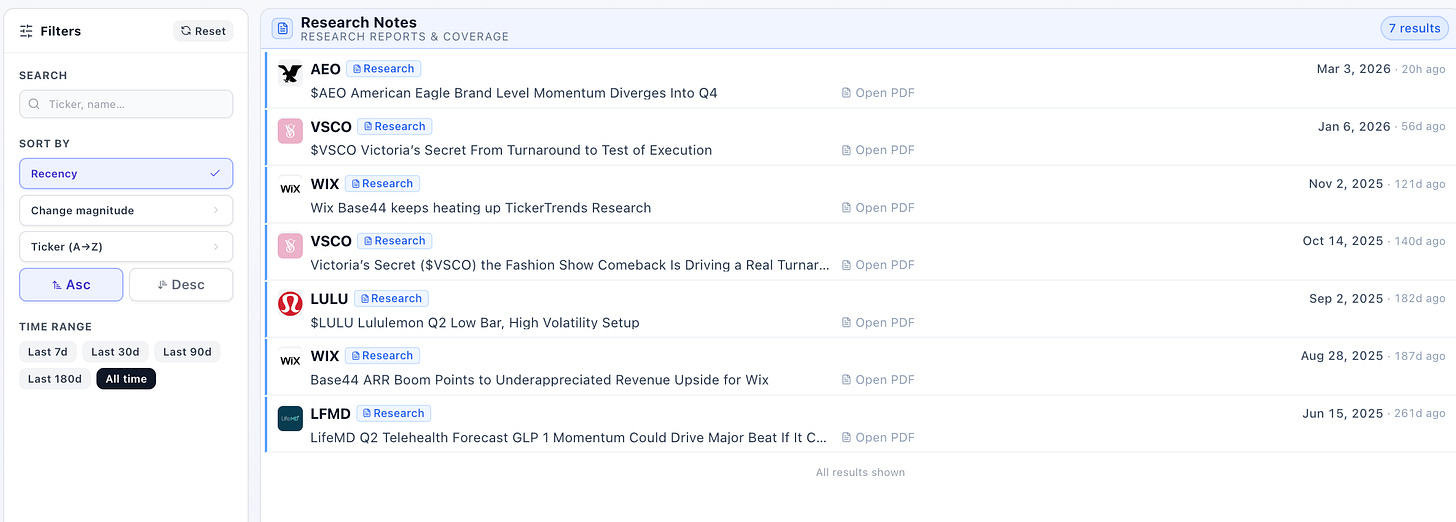Viewport: 1456px width, 522px height.
Task: Click the Filters sliders icon
Action: [27, 31]
